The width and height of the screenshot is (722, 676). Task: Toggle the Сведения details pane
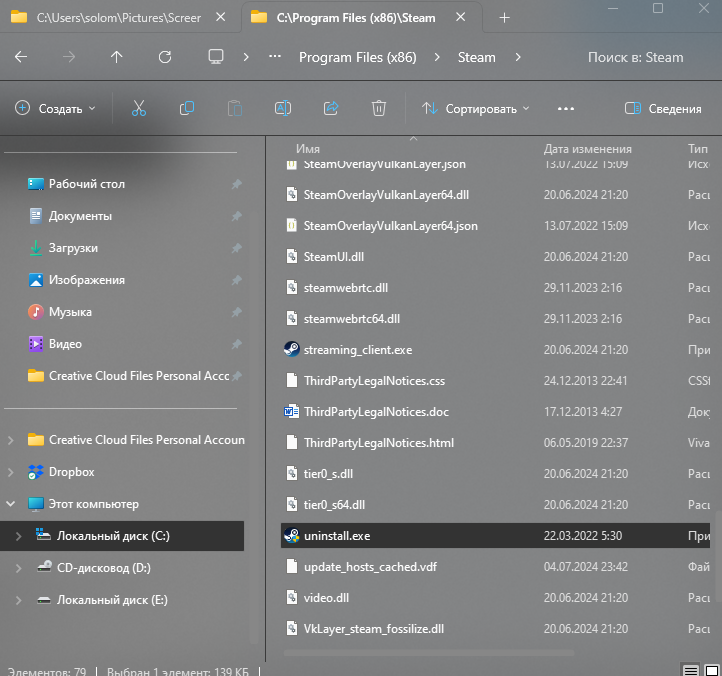tap(663, 109)
